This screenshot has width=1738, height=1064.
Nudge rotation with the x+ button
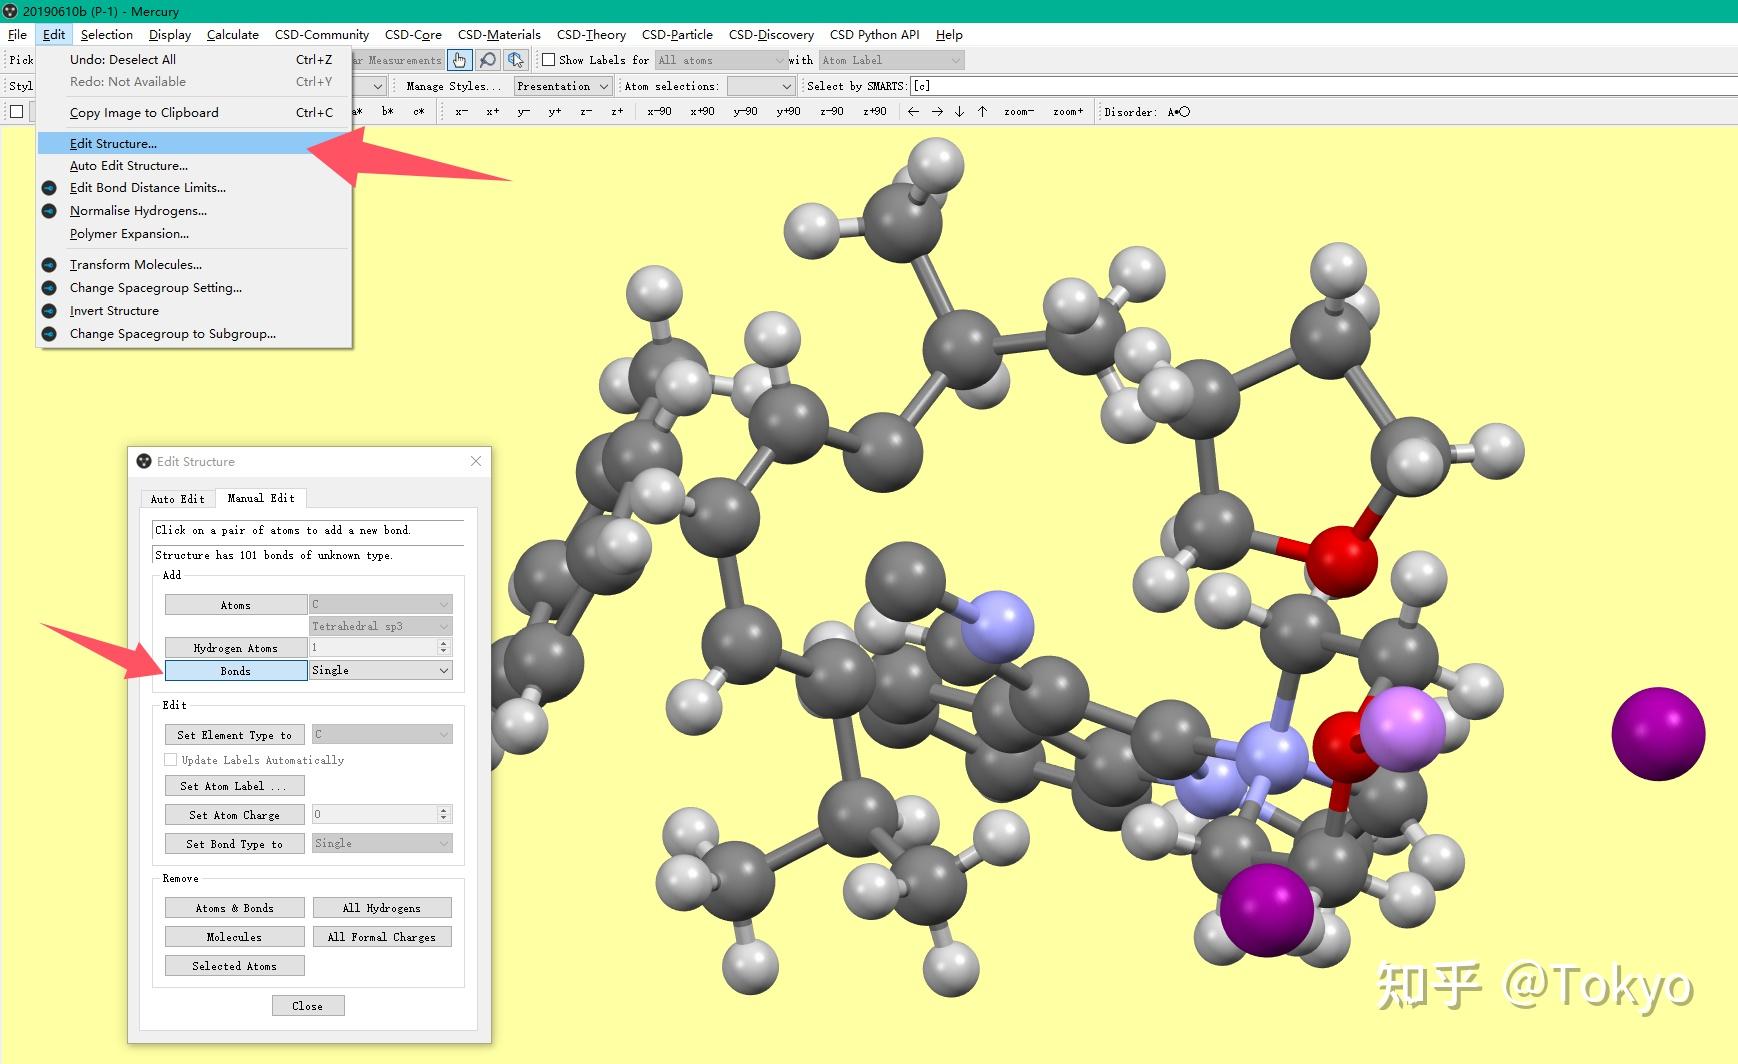493,112
